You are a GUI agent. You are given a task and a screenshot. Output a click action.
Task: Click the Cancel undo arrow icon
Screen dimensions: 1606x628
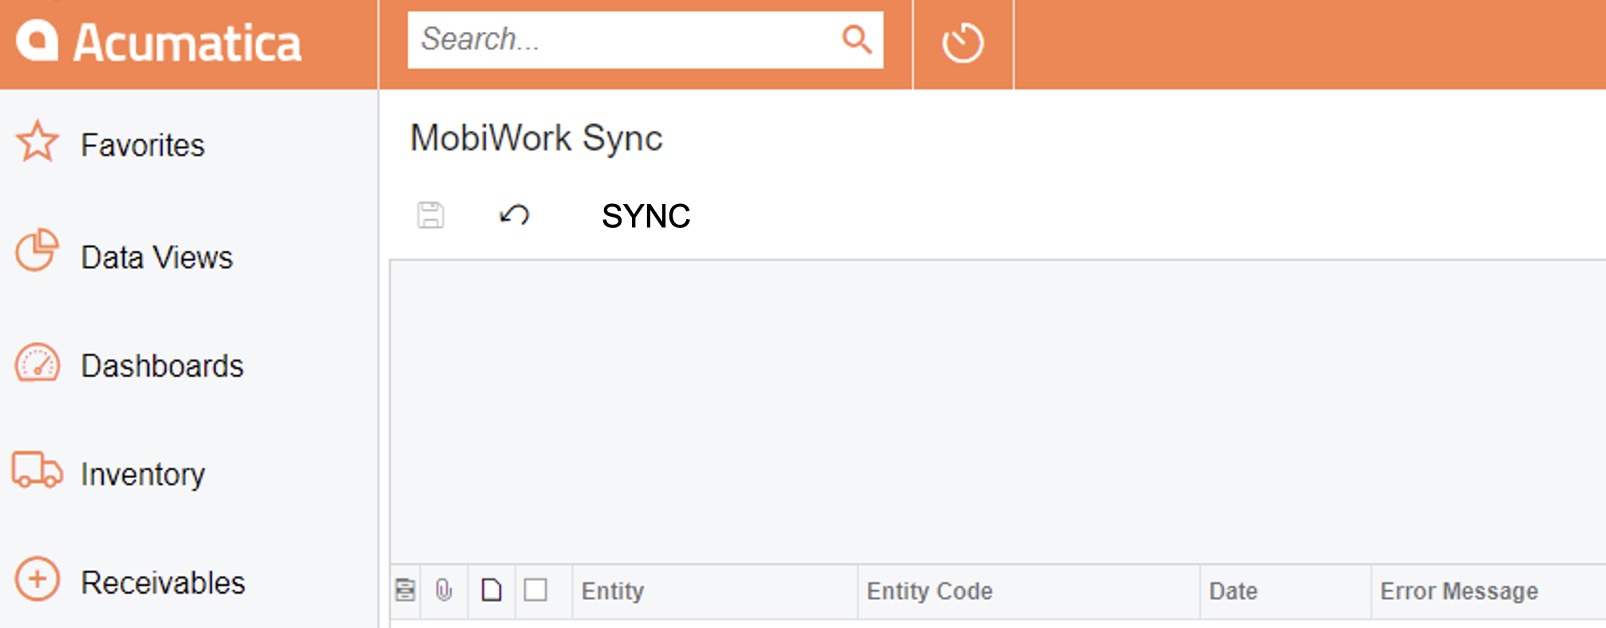click(x=514, y=215)
